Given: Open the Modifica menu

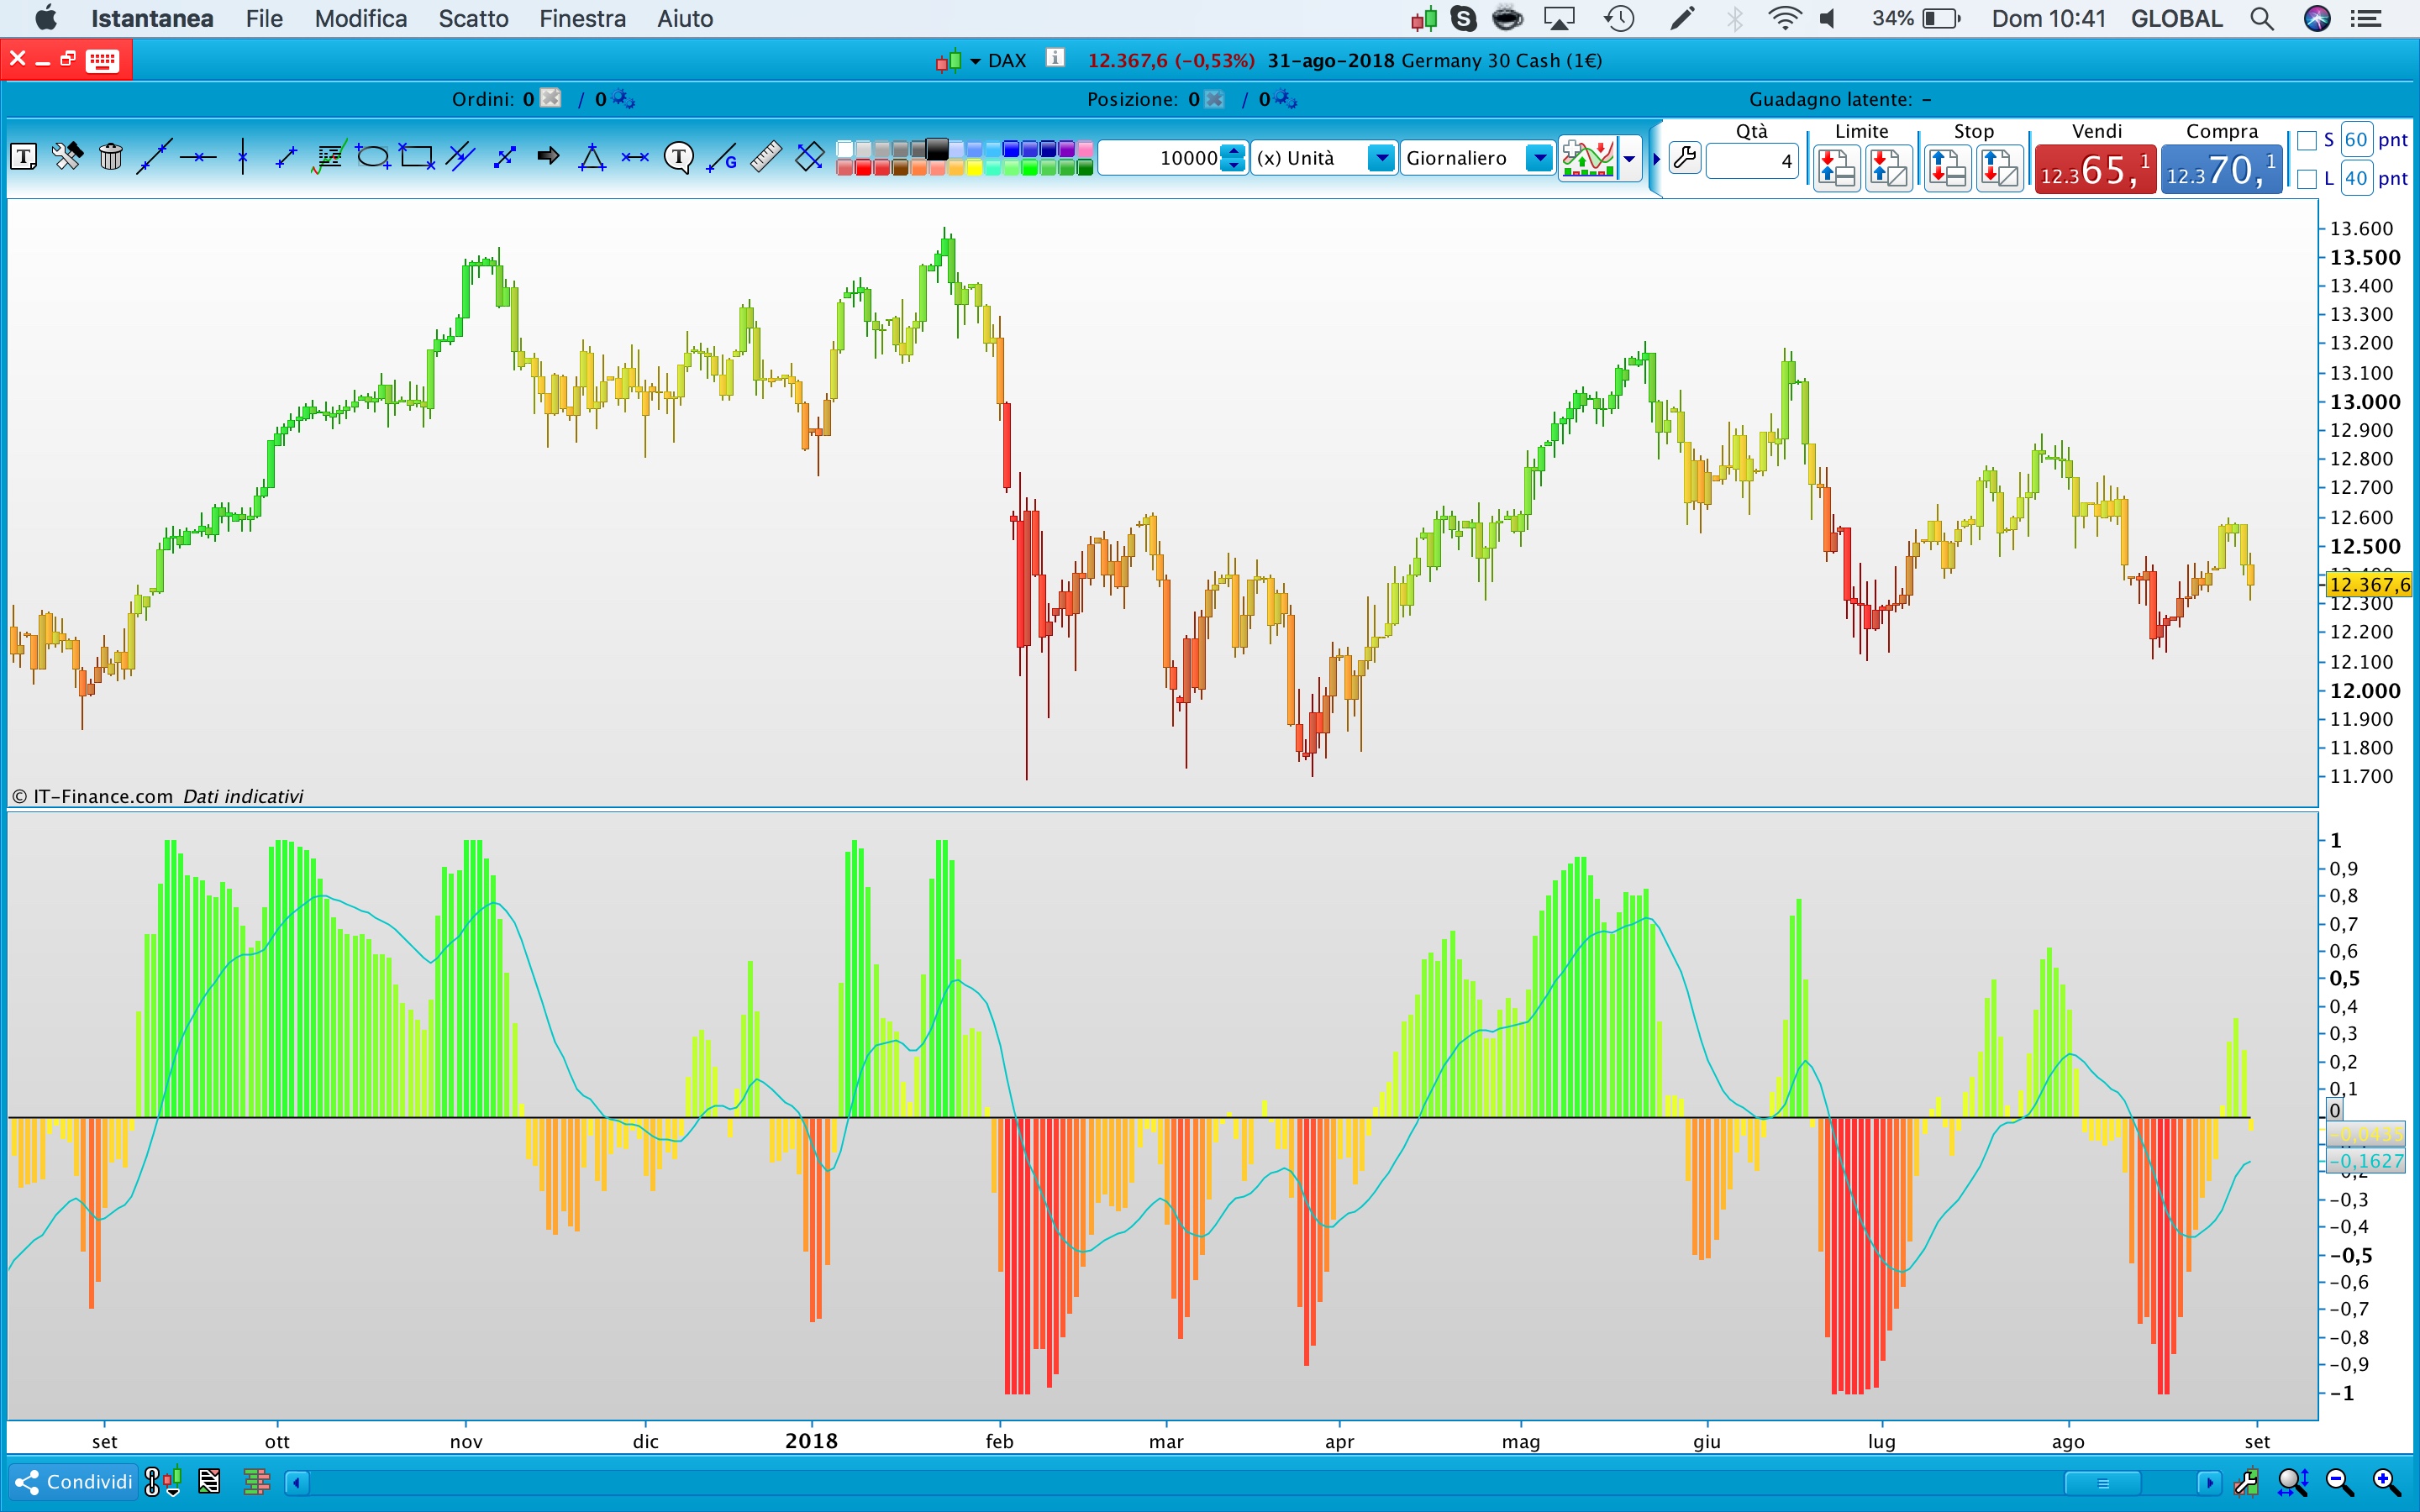Looking at the screenshot, I should click(x=360, y=19).
